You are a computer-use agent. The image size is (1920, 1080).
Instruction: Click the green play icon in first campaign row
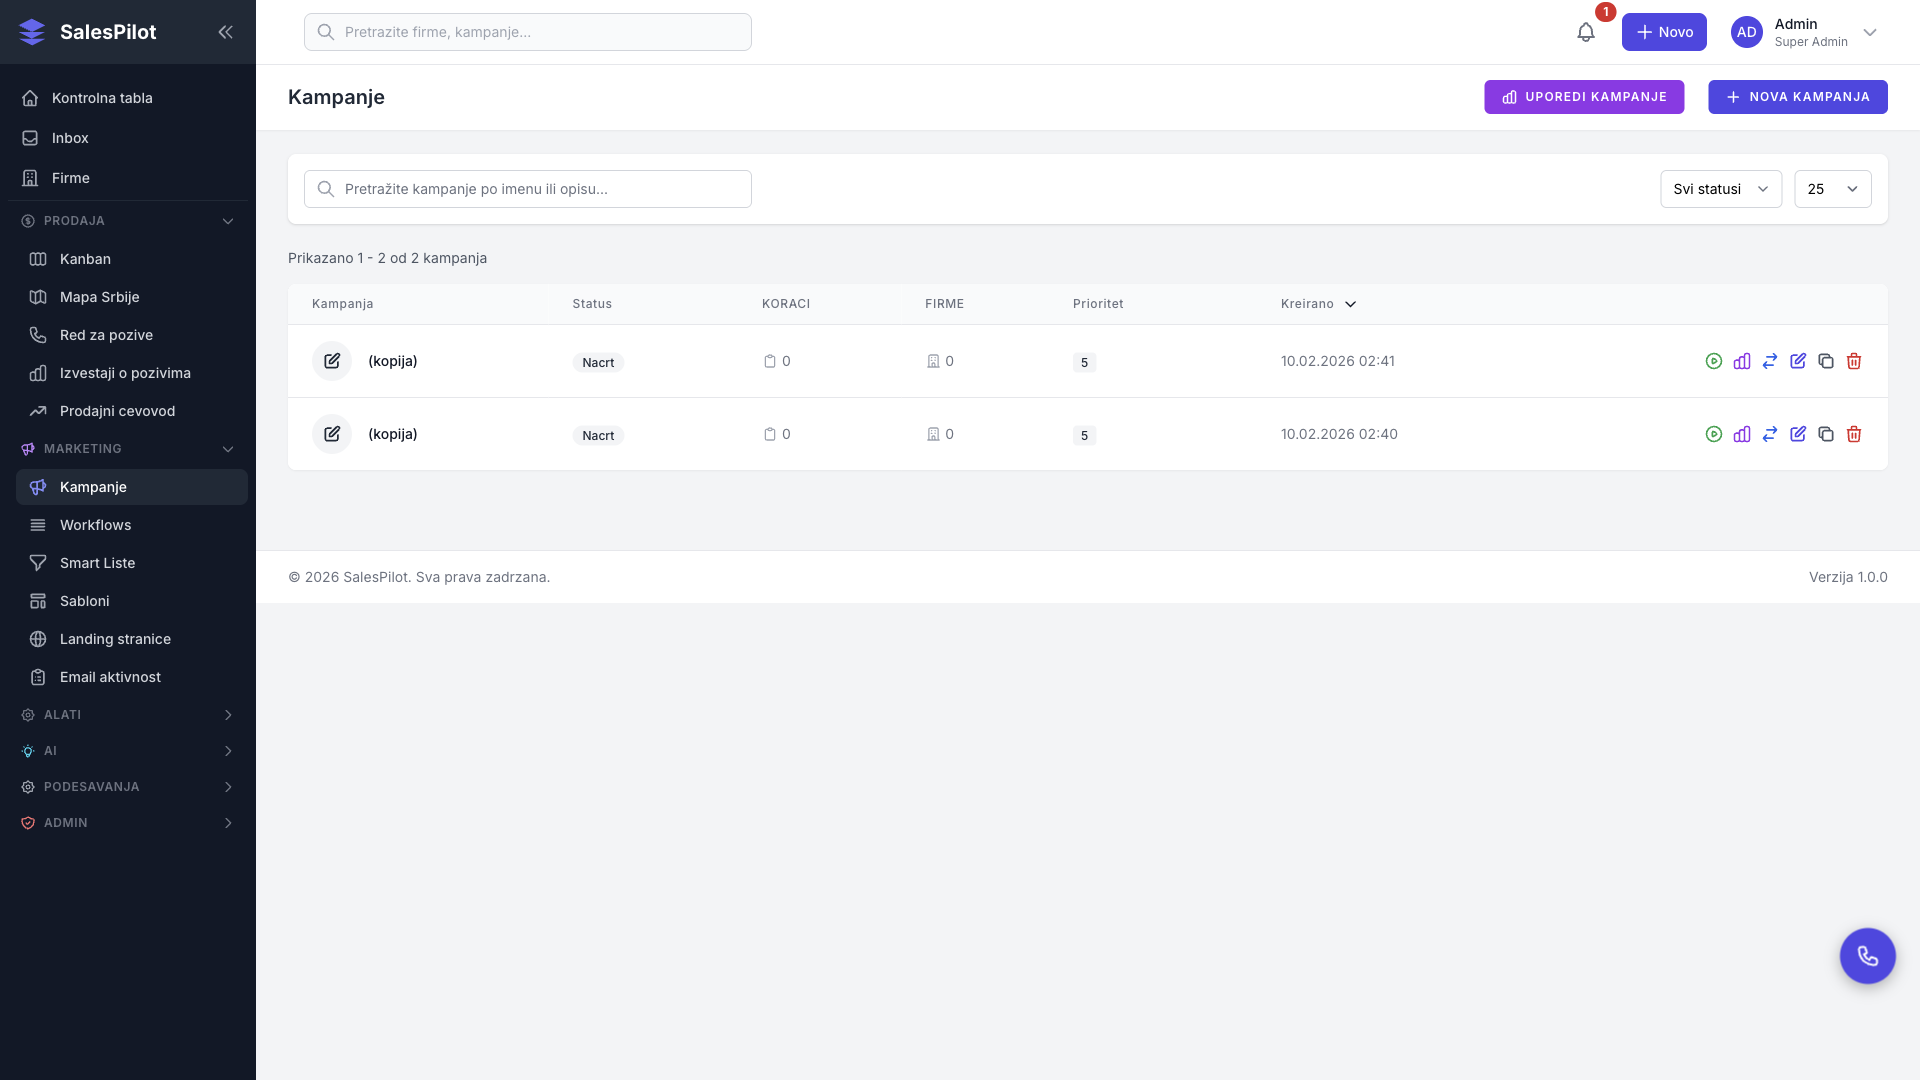coord(1713,361)
